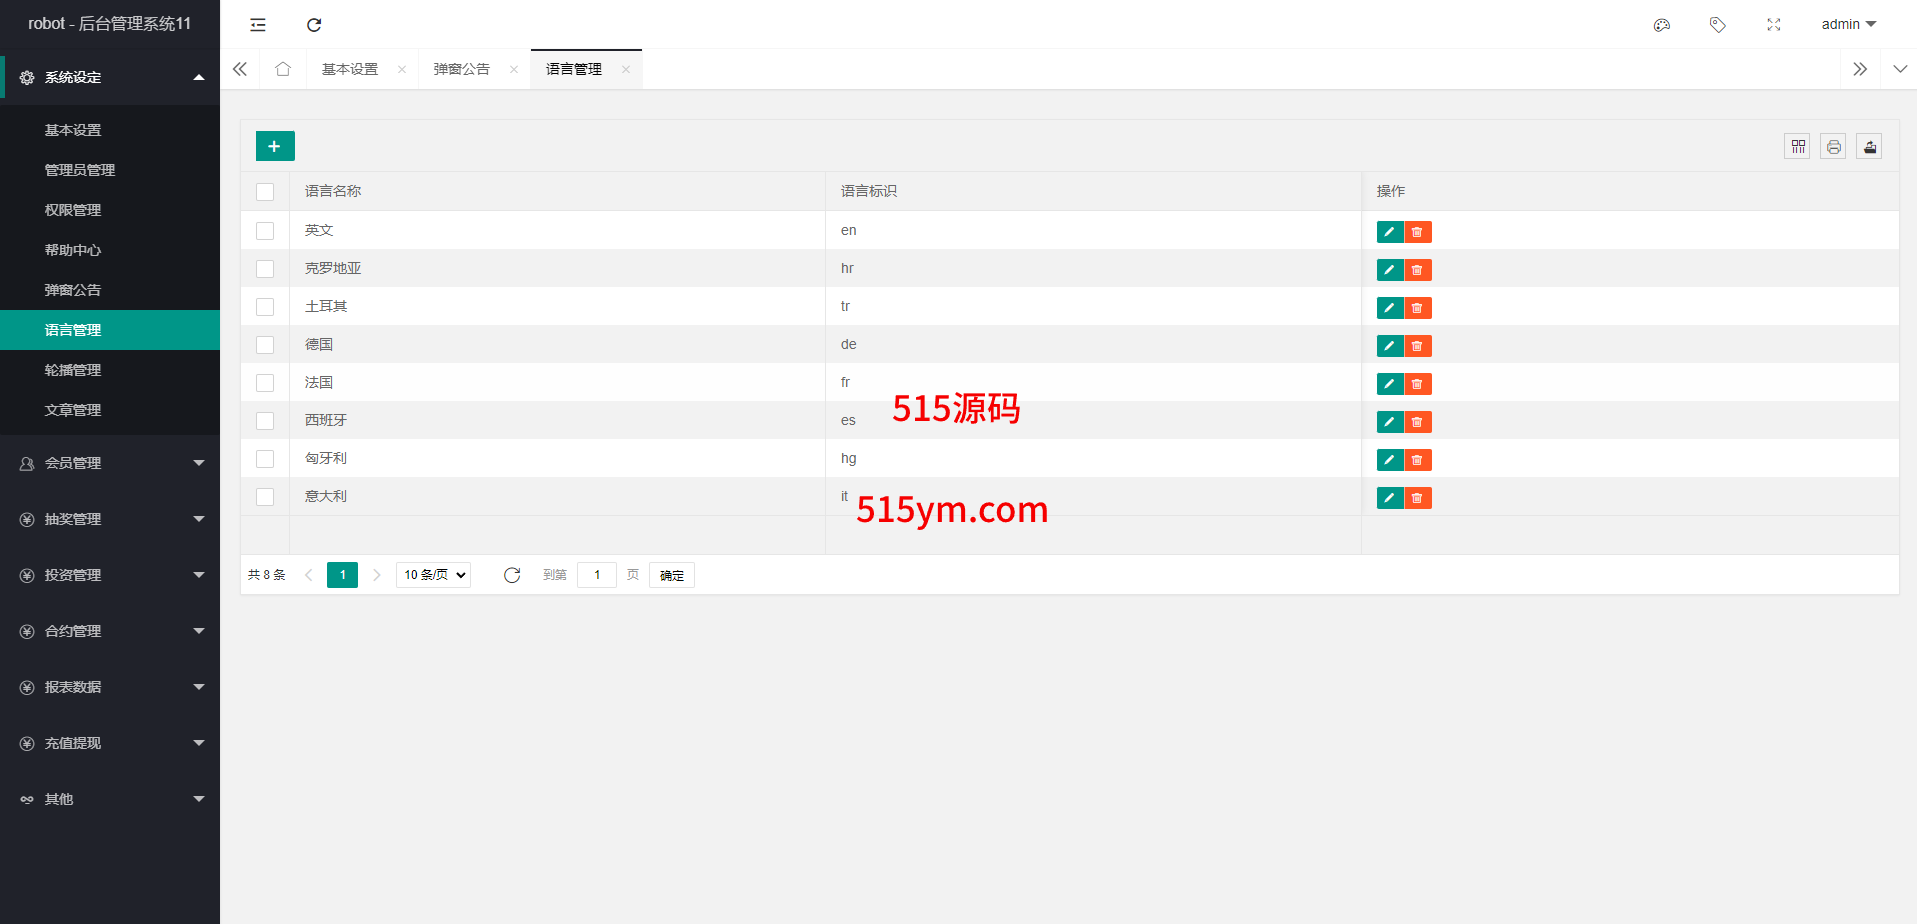Click the green add language plus button

click(275, 146)
